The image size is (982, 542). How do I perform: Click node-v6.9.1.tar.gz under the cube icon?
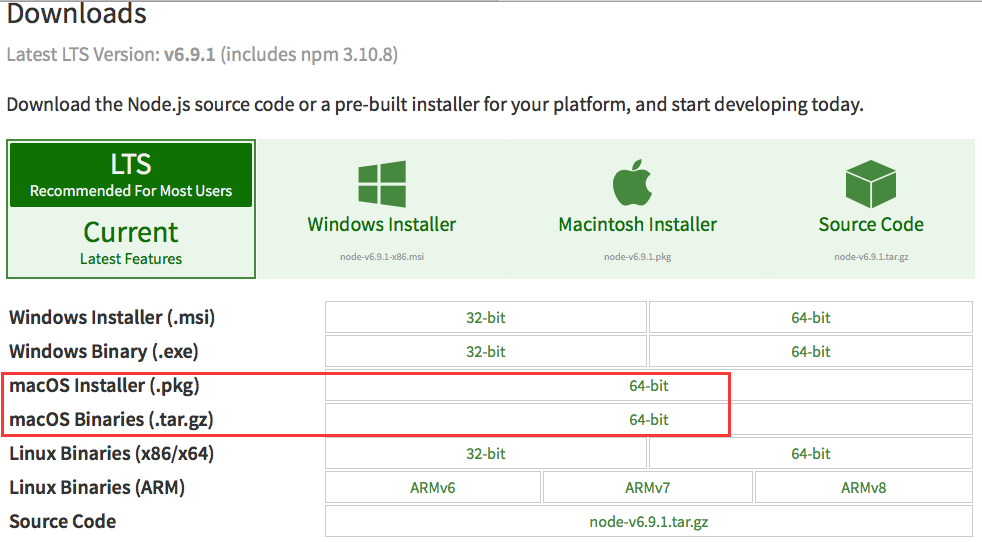tap(871, 257)
